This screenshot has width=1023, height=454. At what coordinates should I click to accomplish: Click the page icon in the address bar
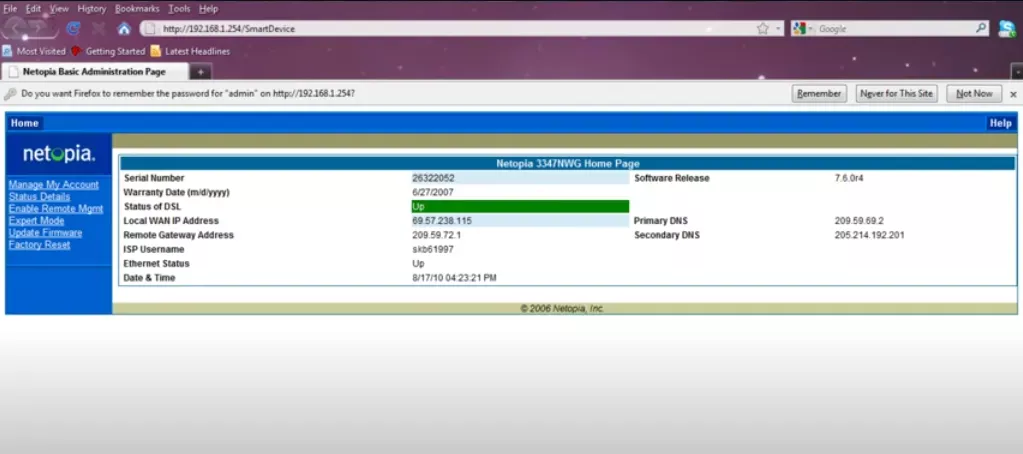pyautogui.click(x=150, y=29)
